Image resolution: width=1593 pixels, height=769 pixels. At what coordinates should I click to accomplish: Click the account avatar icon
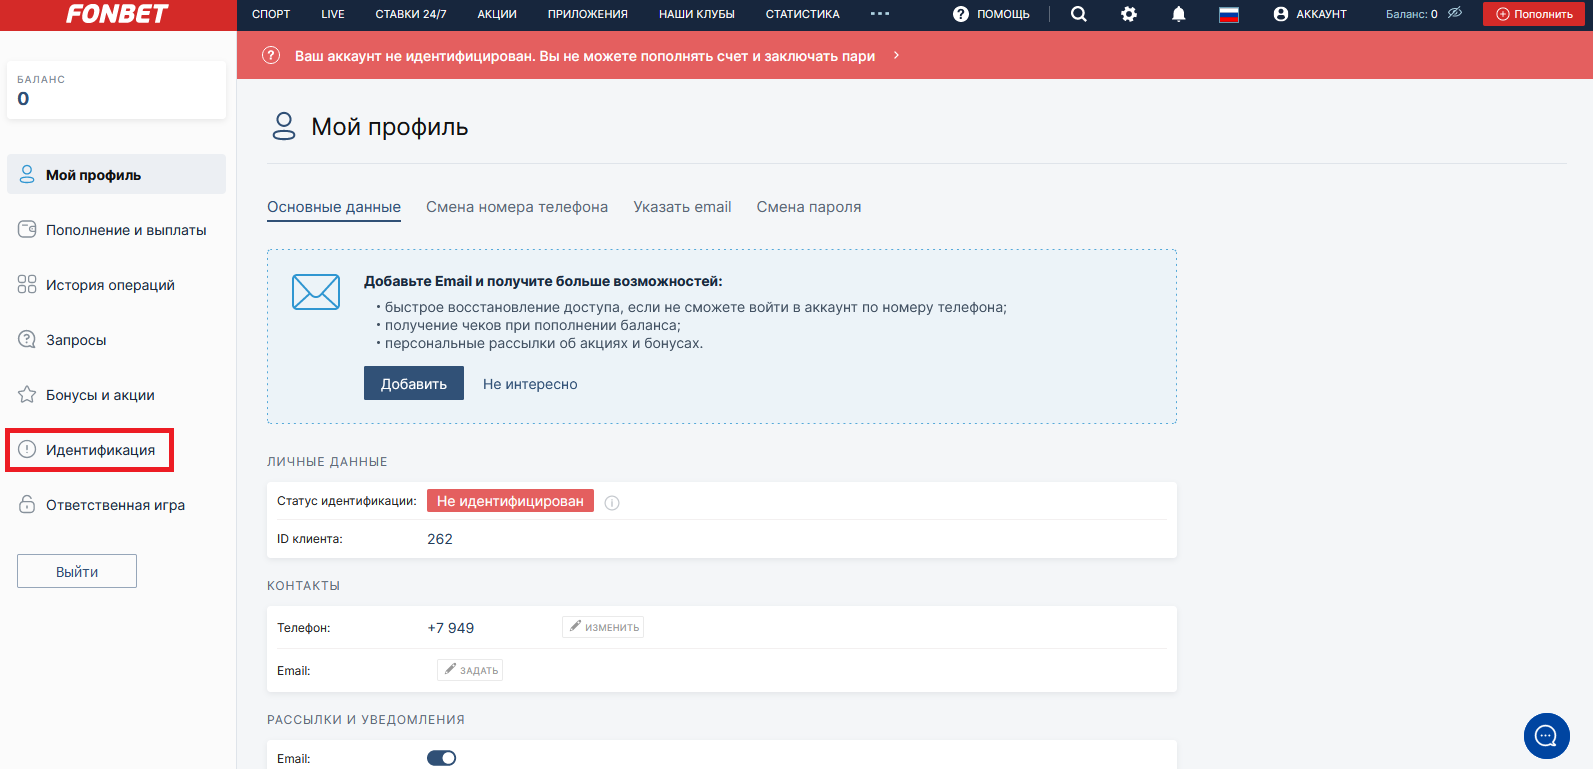(1281, 14)
